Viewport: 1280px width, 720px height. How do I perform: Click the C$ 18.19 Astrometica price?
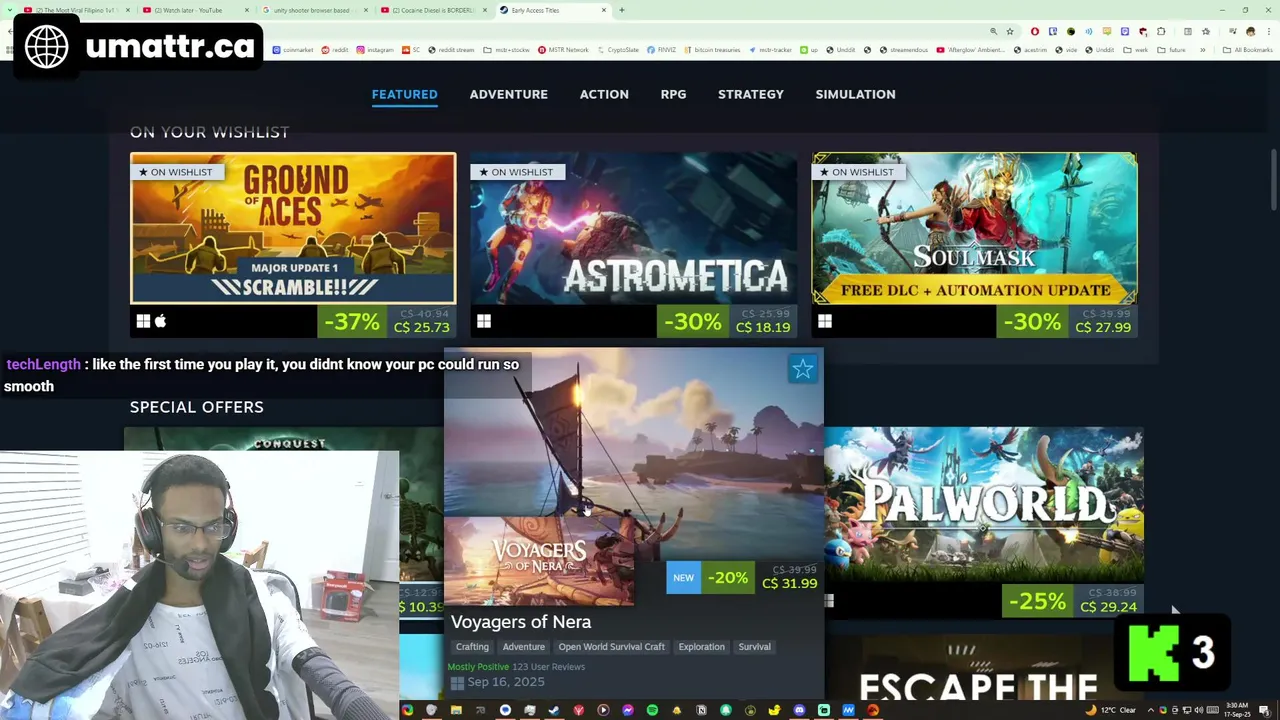pyautogui.click(x=763, y=327)
